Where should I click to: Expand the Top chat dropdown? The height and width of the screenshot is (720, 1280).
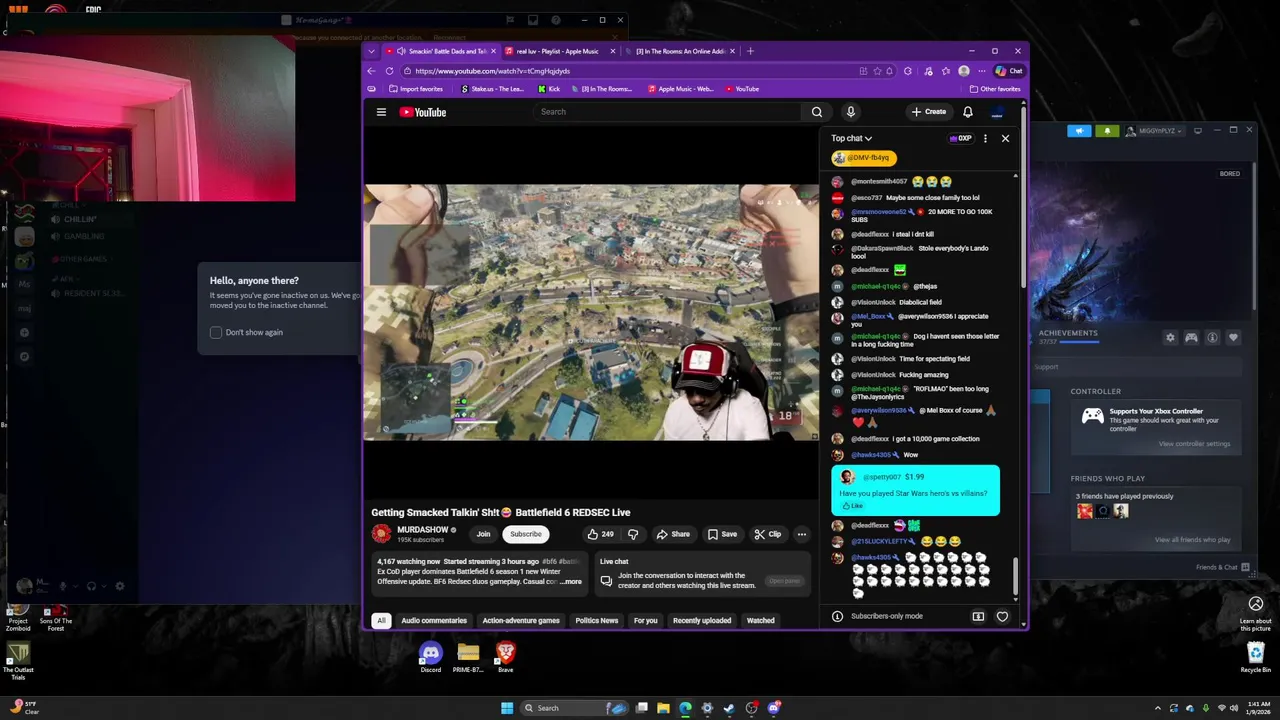tap(851, 138)
